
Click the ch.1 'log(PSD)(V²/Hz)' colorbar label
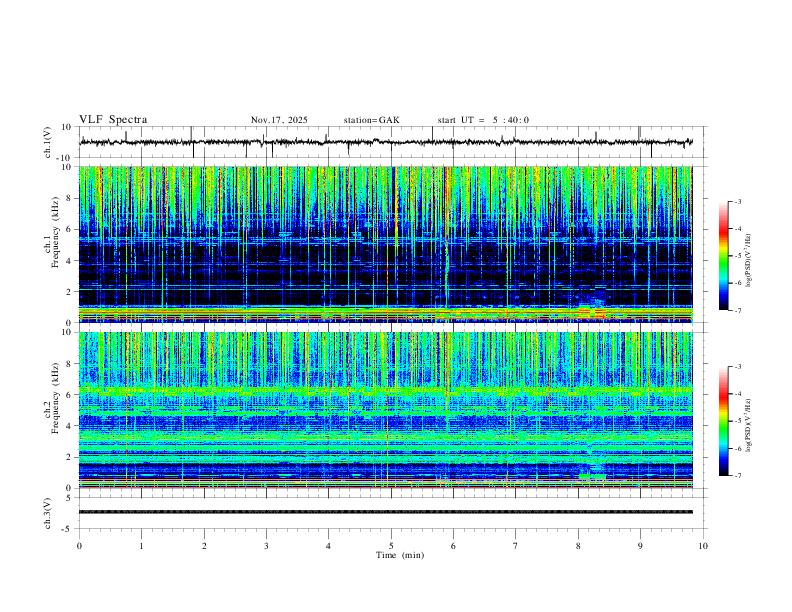pos(748,261)
